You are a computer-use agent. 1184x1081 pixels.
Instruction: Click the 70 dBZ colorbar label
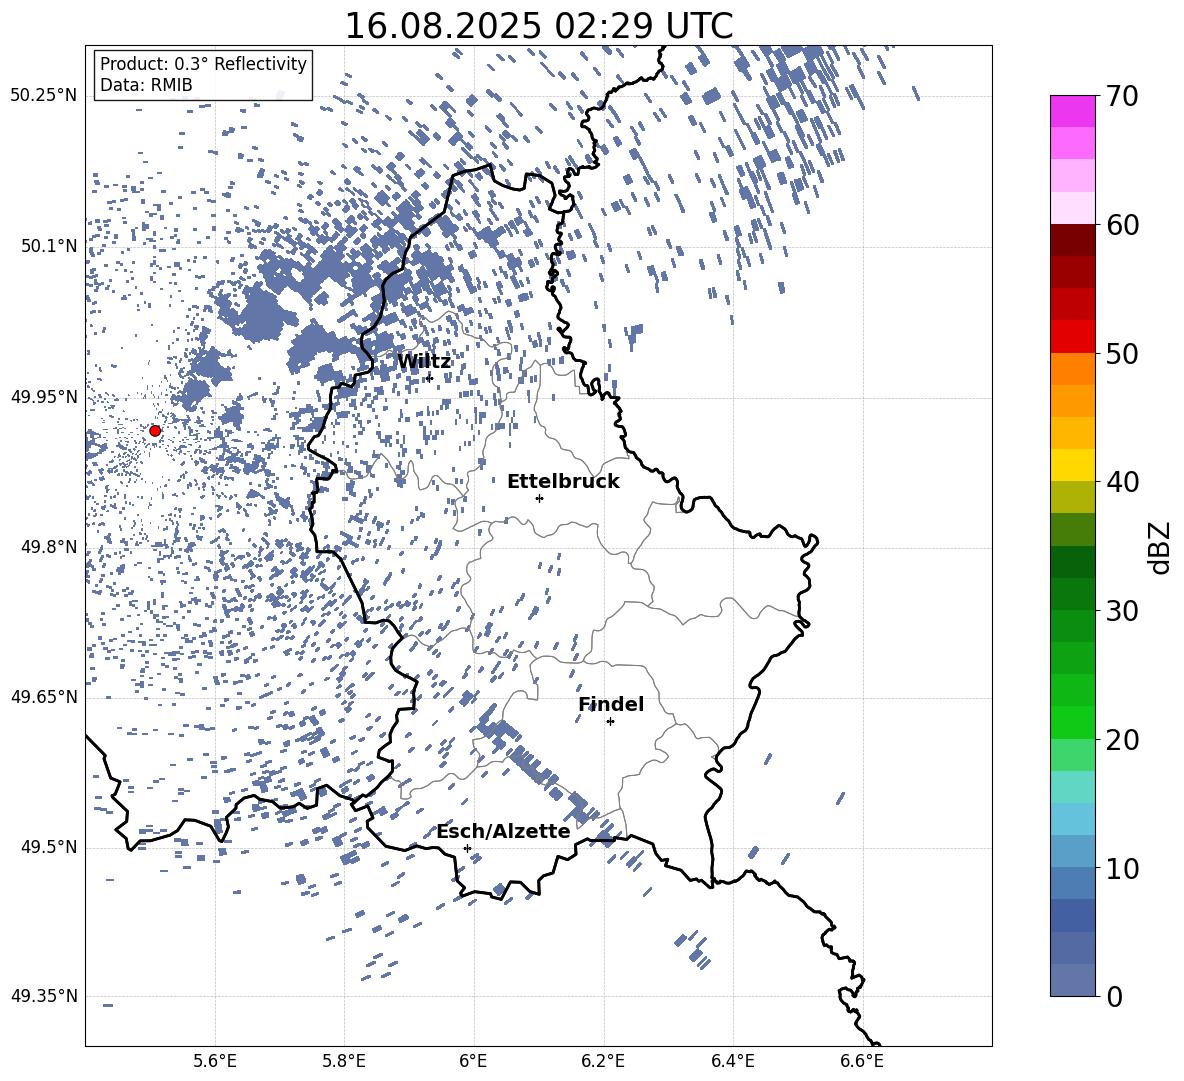pyautogui.click(x=1123, y=96)
